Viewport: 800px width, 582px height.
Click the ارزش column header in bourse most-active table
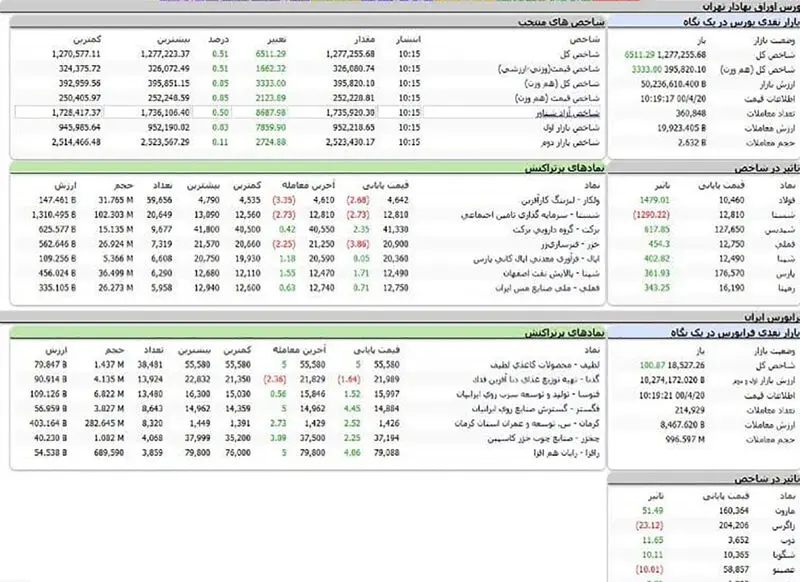click(x=65, y=185)
